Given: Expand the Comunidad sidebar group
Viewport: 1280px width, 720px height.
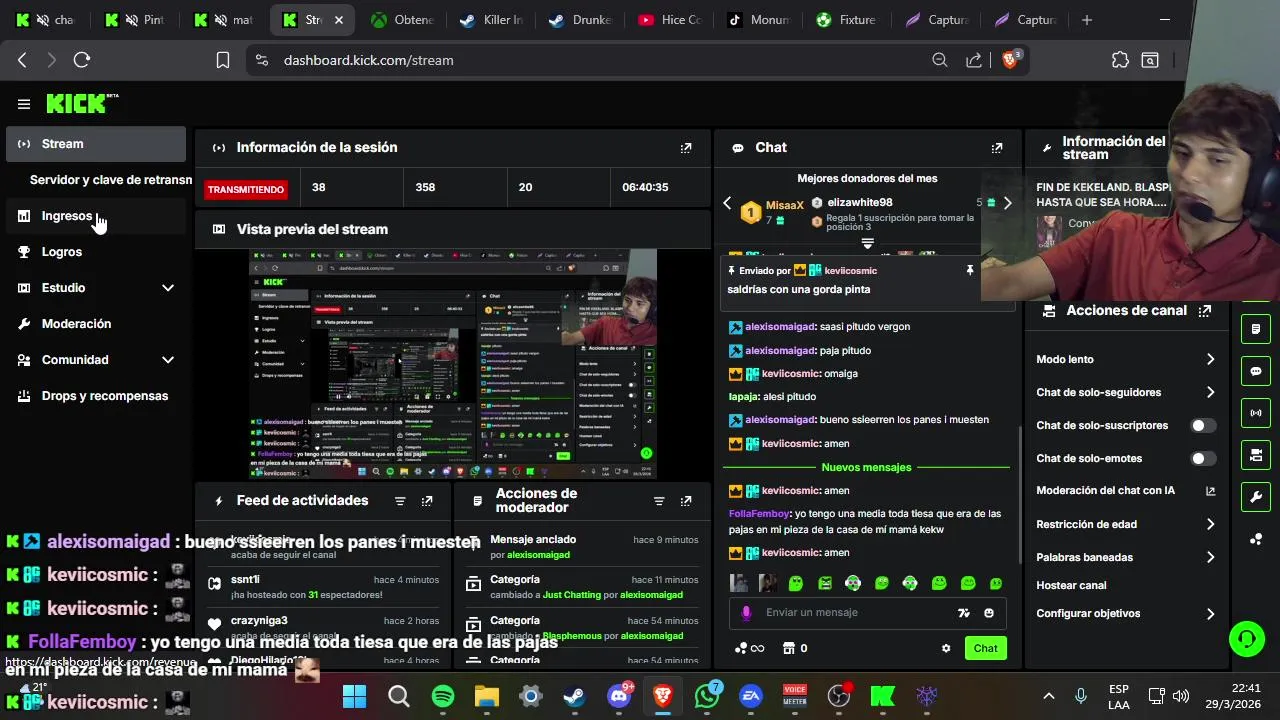Looking at the screenshot, I should click(168, 360).
